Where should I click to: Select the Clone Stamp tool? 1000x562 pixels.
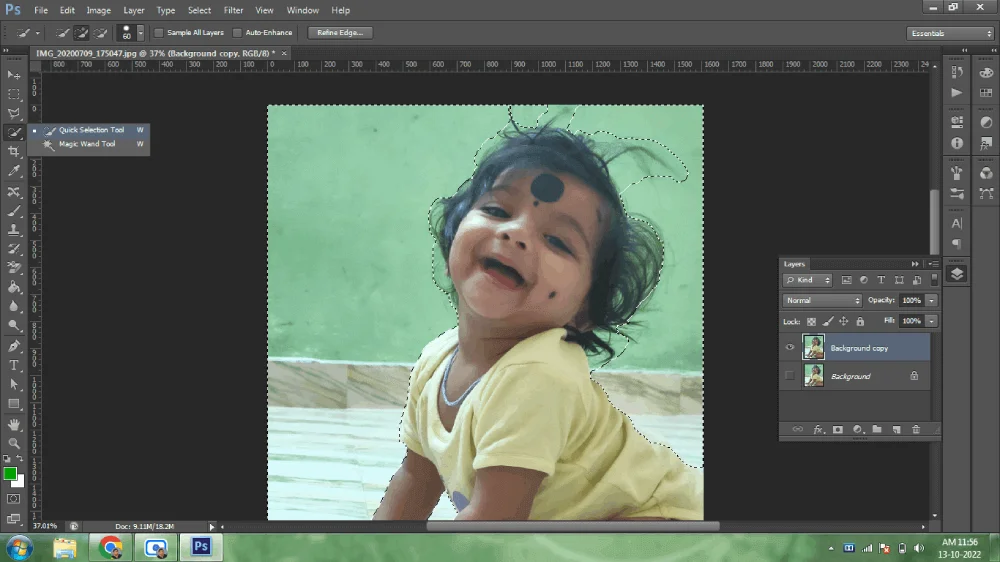pyautogui.click(x=13, y=230)
